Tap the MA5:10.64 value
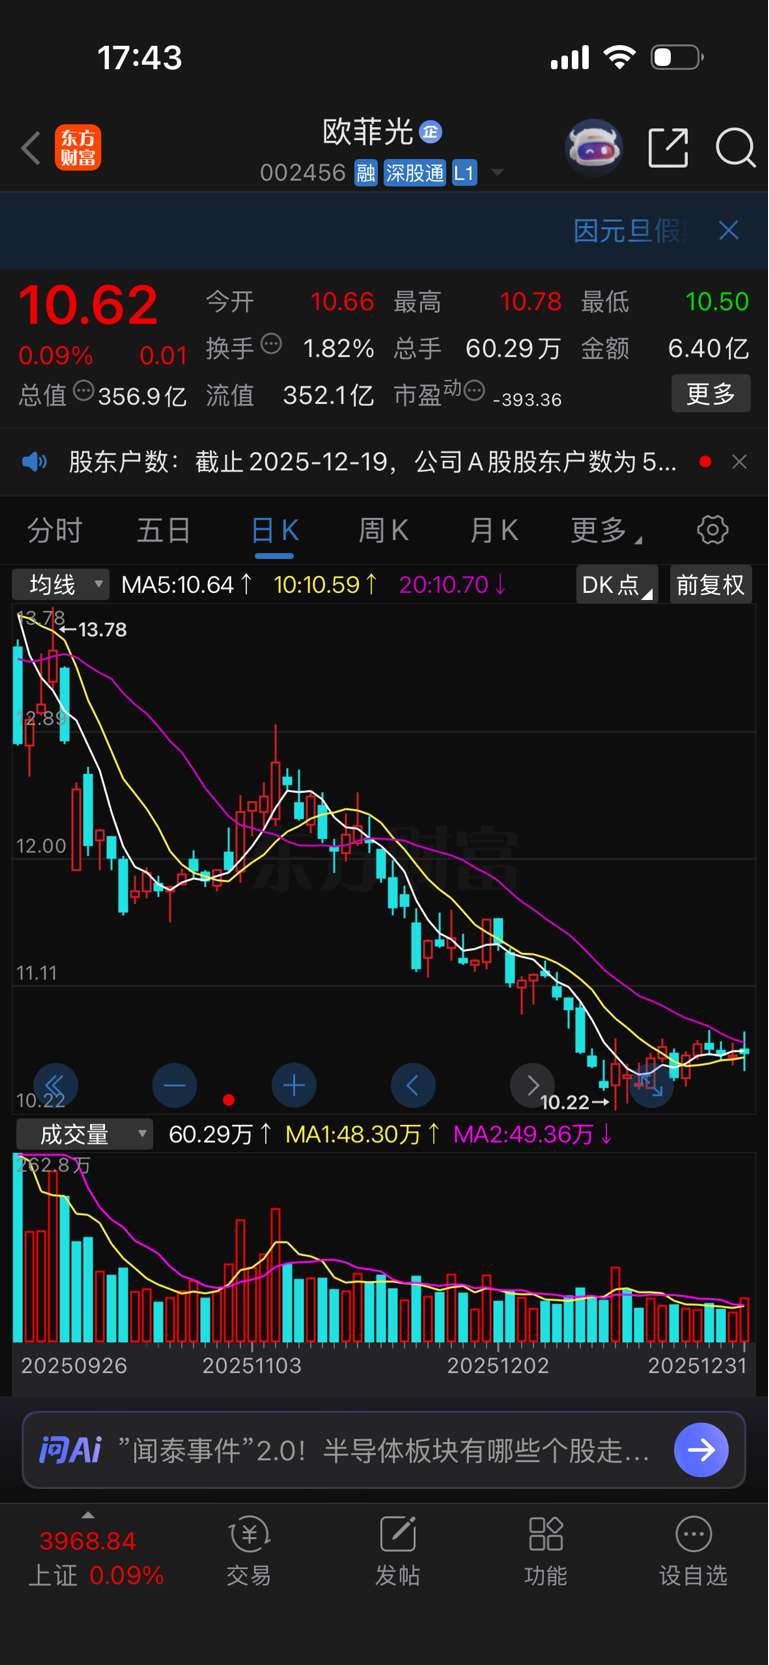The height and width of the screenshot is (1665, 769). point(187,584)
